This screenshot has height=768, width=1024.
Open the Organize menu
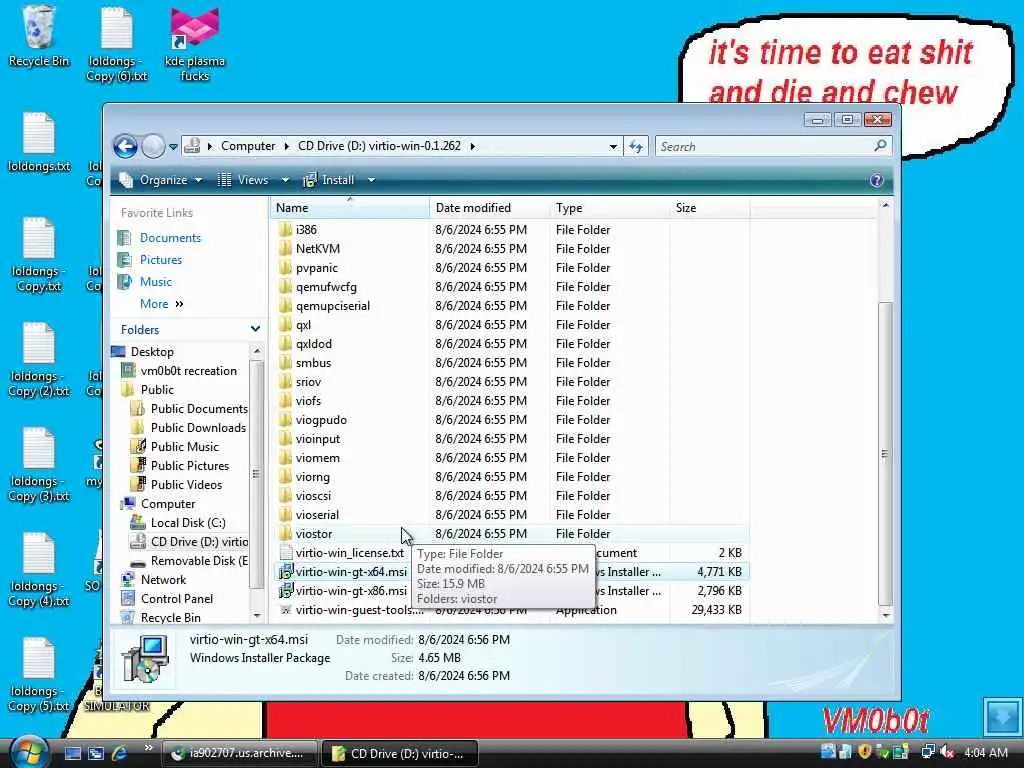161,180
